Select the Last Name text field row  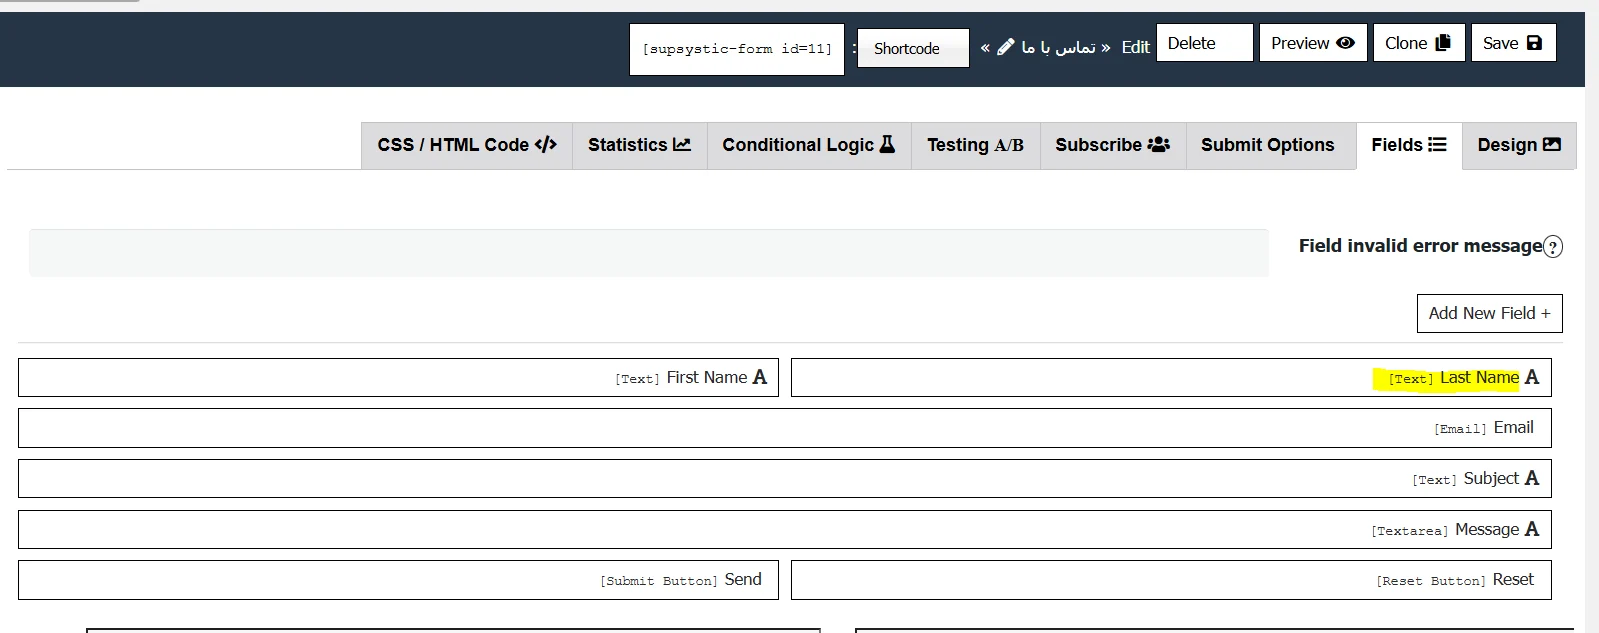pos(1170,378)
